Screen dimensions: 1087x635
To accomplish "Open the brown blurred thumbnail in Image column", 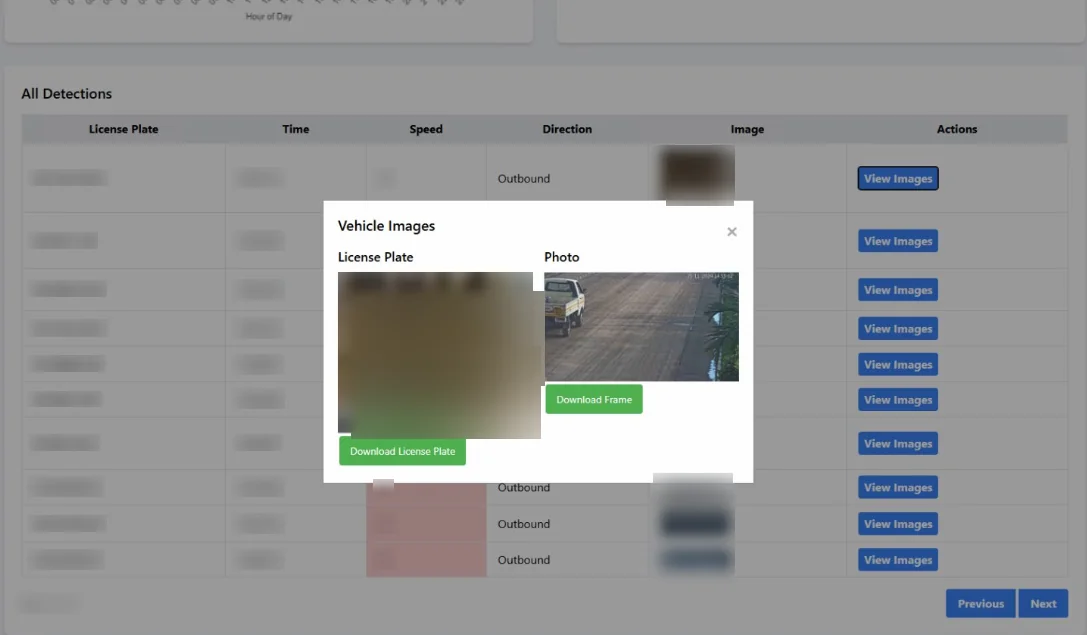I will 697,175.
